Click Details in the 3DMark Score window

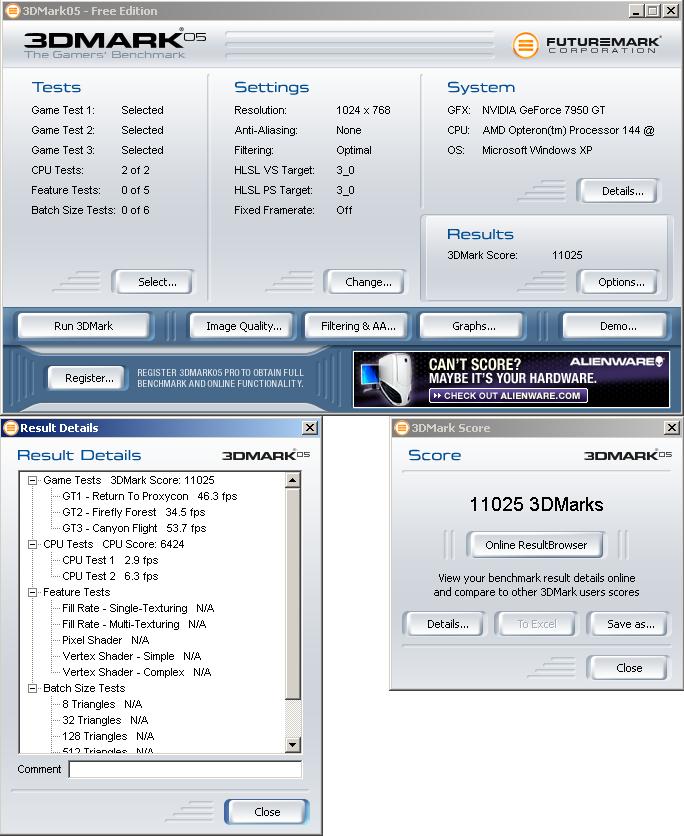pos(444,624)
